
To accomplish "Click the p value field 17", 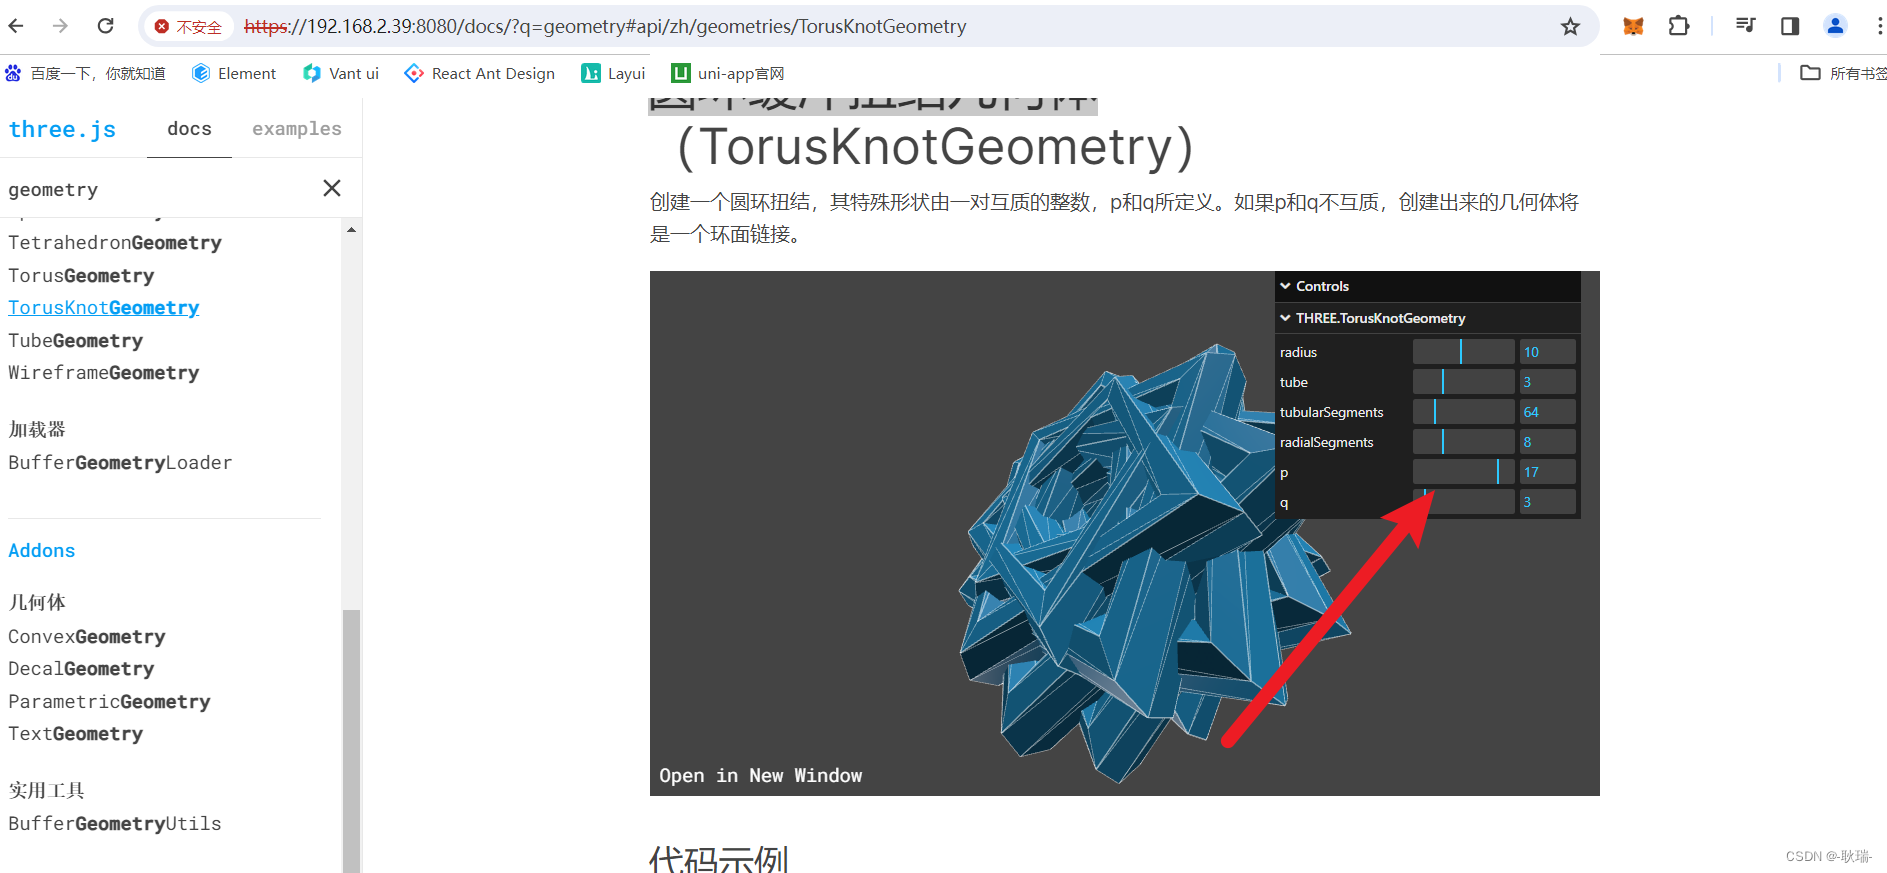I will pyautogui.click(x=1548, y=472).
